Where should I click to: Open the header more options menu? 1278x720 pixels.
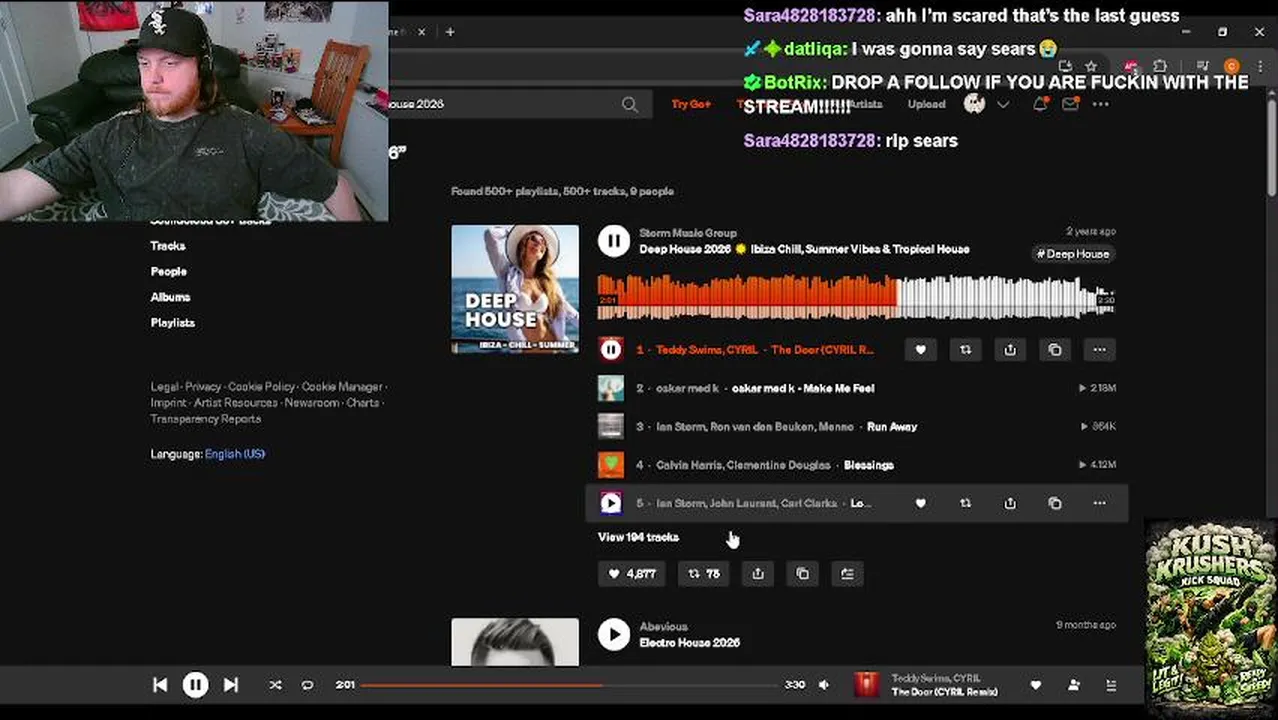click(1100, 104)
